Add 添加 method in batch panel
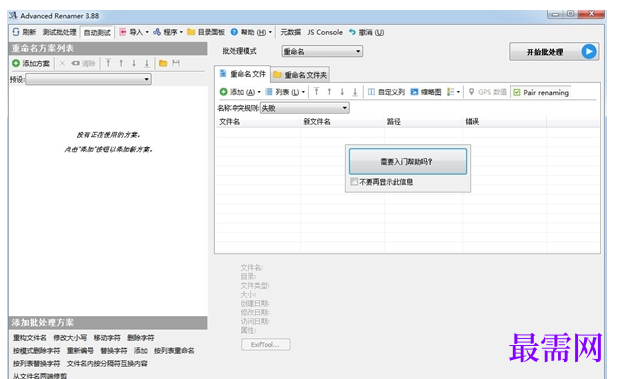Screen dimensions: 621x379 [141, 351]
